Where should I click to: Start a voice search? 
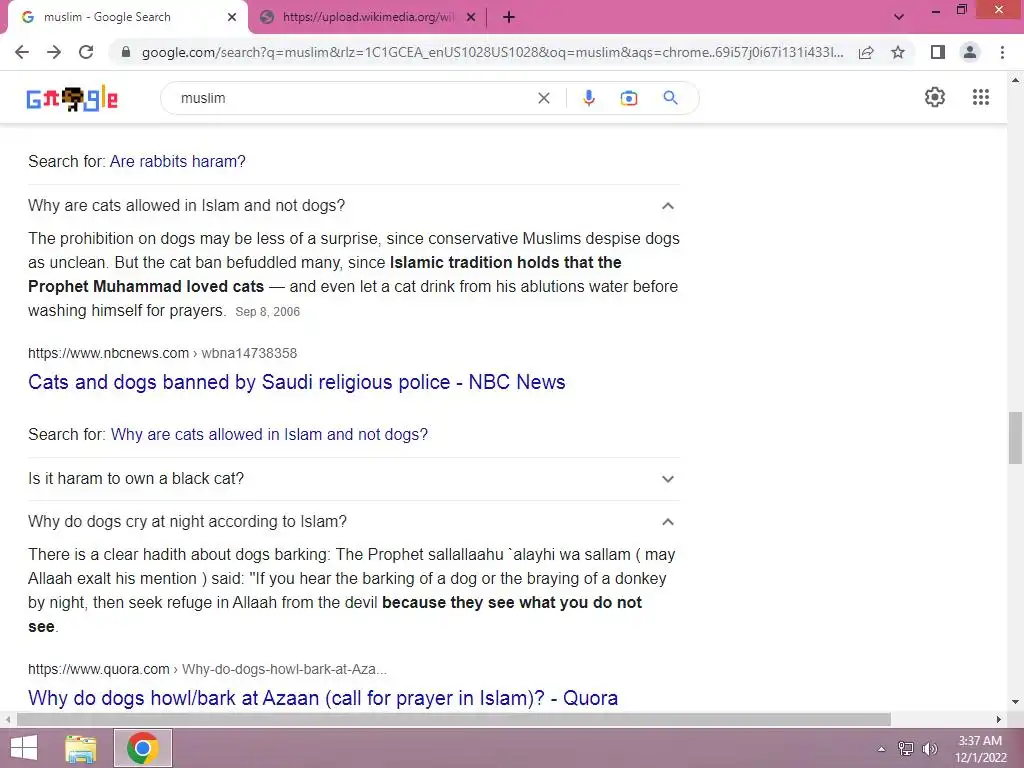[x=588, y=98]
